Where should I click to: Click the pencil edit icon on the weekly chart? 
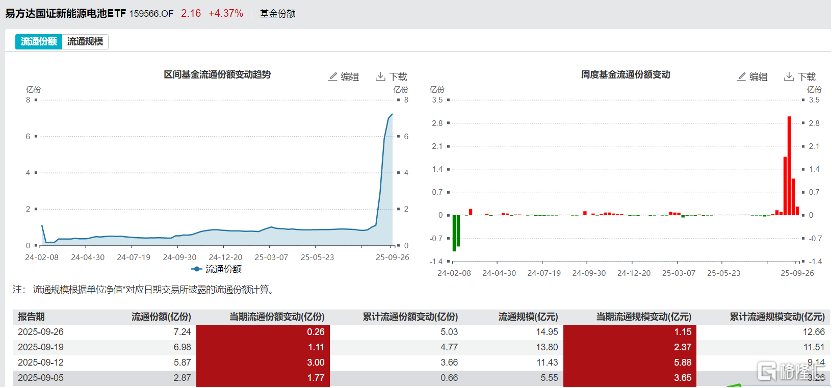[742, 77]
